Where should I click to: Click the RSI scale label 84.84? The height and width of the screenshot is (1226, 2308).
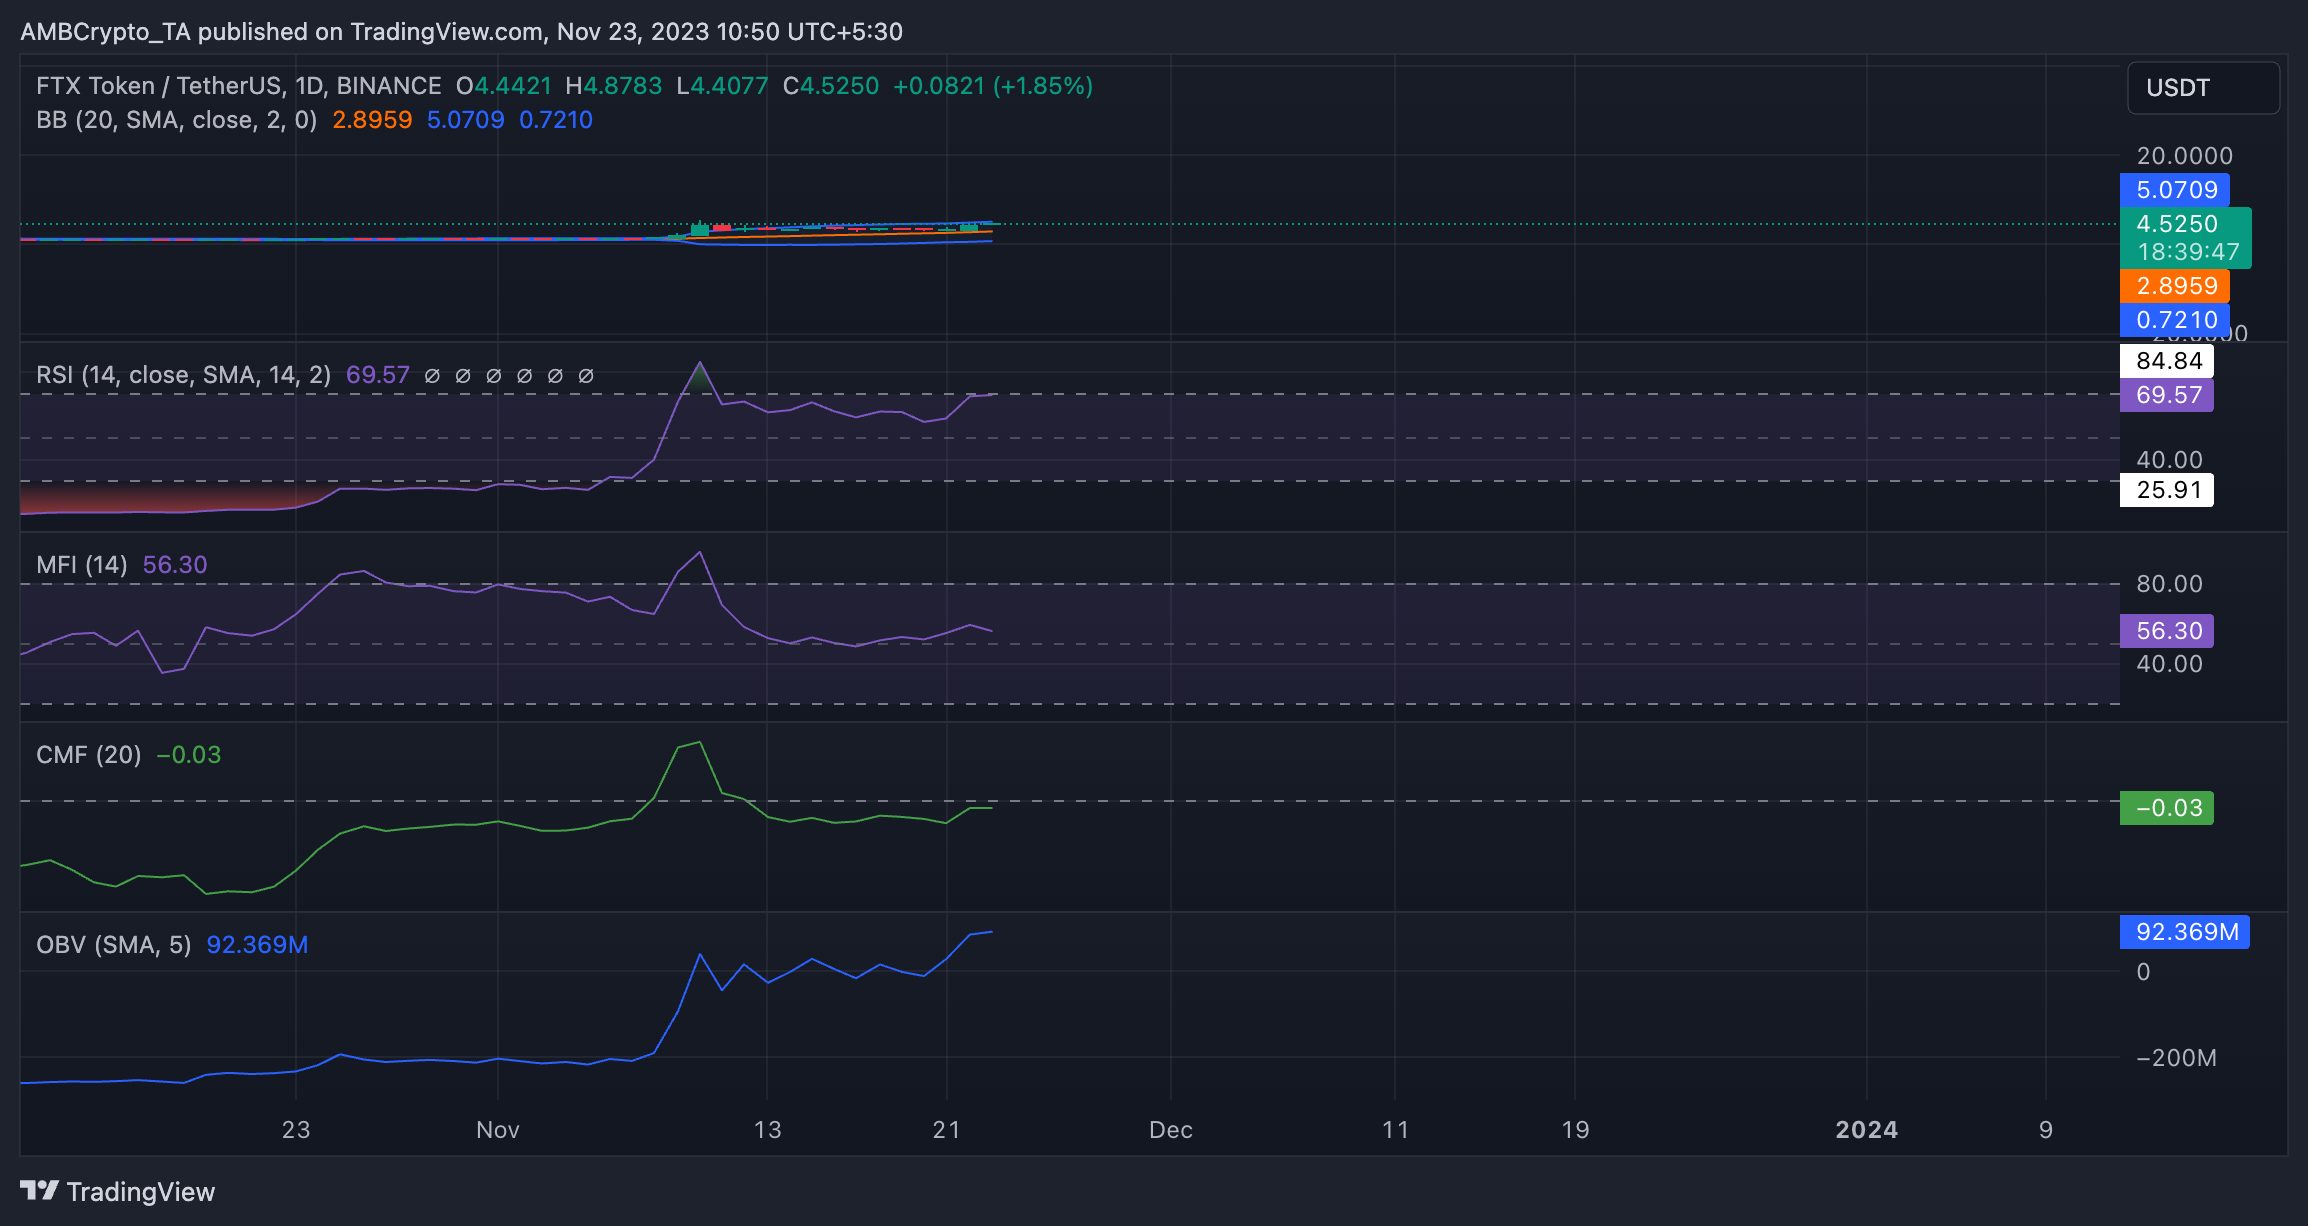(2167, 361)
